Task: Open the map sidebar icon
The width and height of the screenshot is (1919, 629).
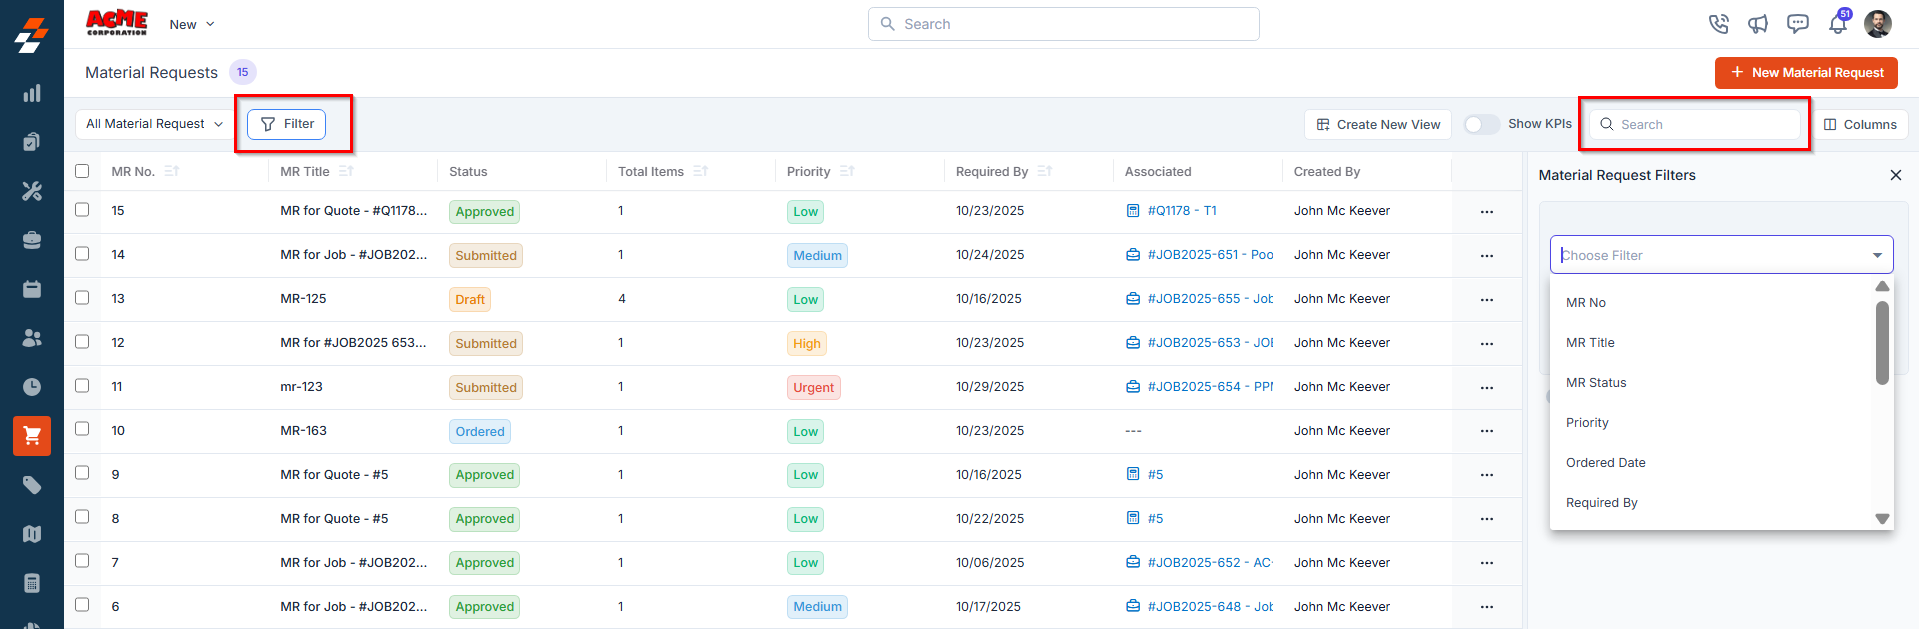Action: (x=32, y=534)
